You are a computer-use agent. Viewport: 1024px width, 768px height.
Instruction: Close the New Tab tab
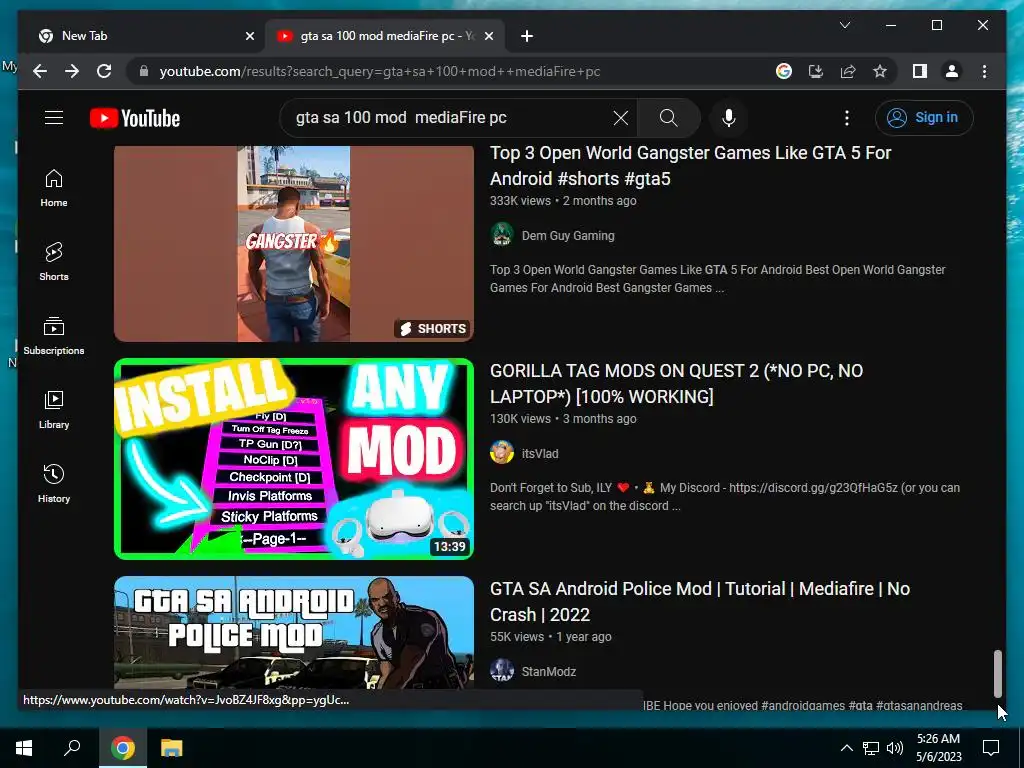[x=249, y=36]
